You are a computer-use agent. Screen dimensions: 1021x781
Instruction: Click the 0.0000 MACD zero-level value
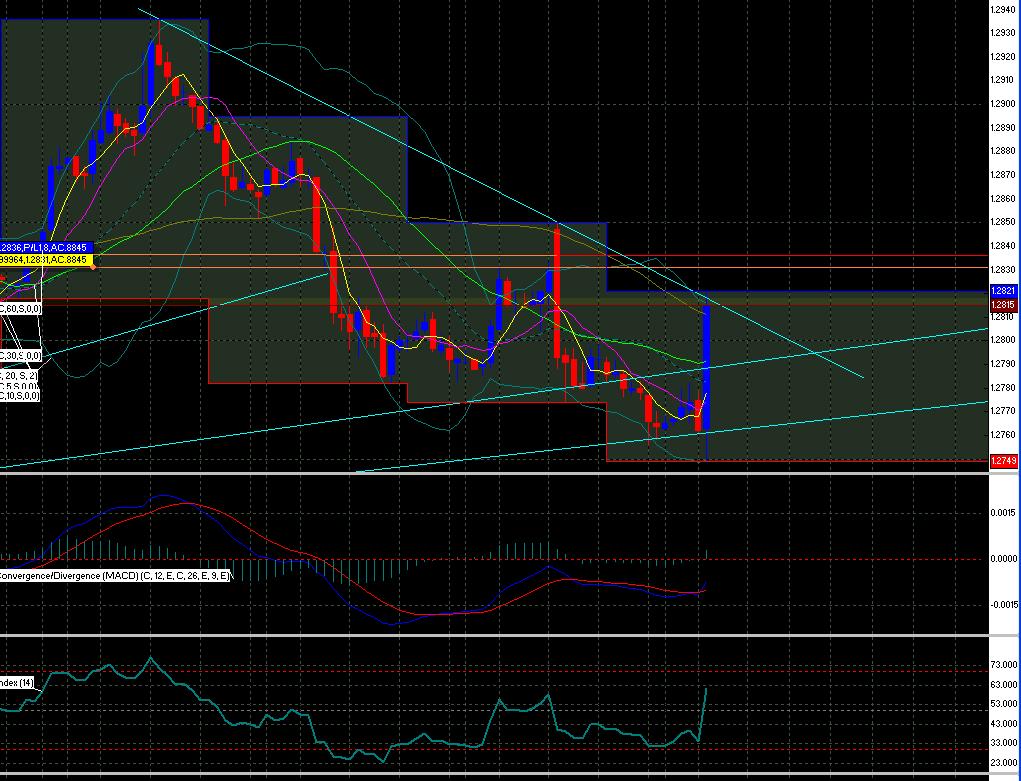click(1003, 559)
